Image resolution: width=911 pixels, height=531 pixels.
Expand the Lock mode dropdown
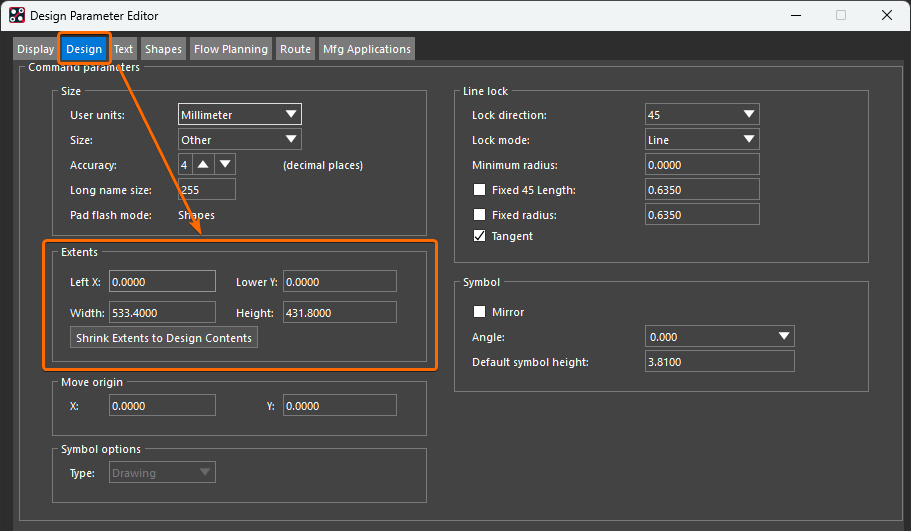point(702,140)
